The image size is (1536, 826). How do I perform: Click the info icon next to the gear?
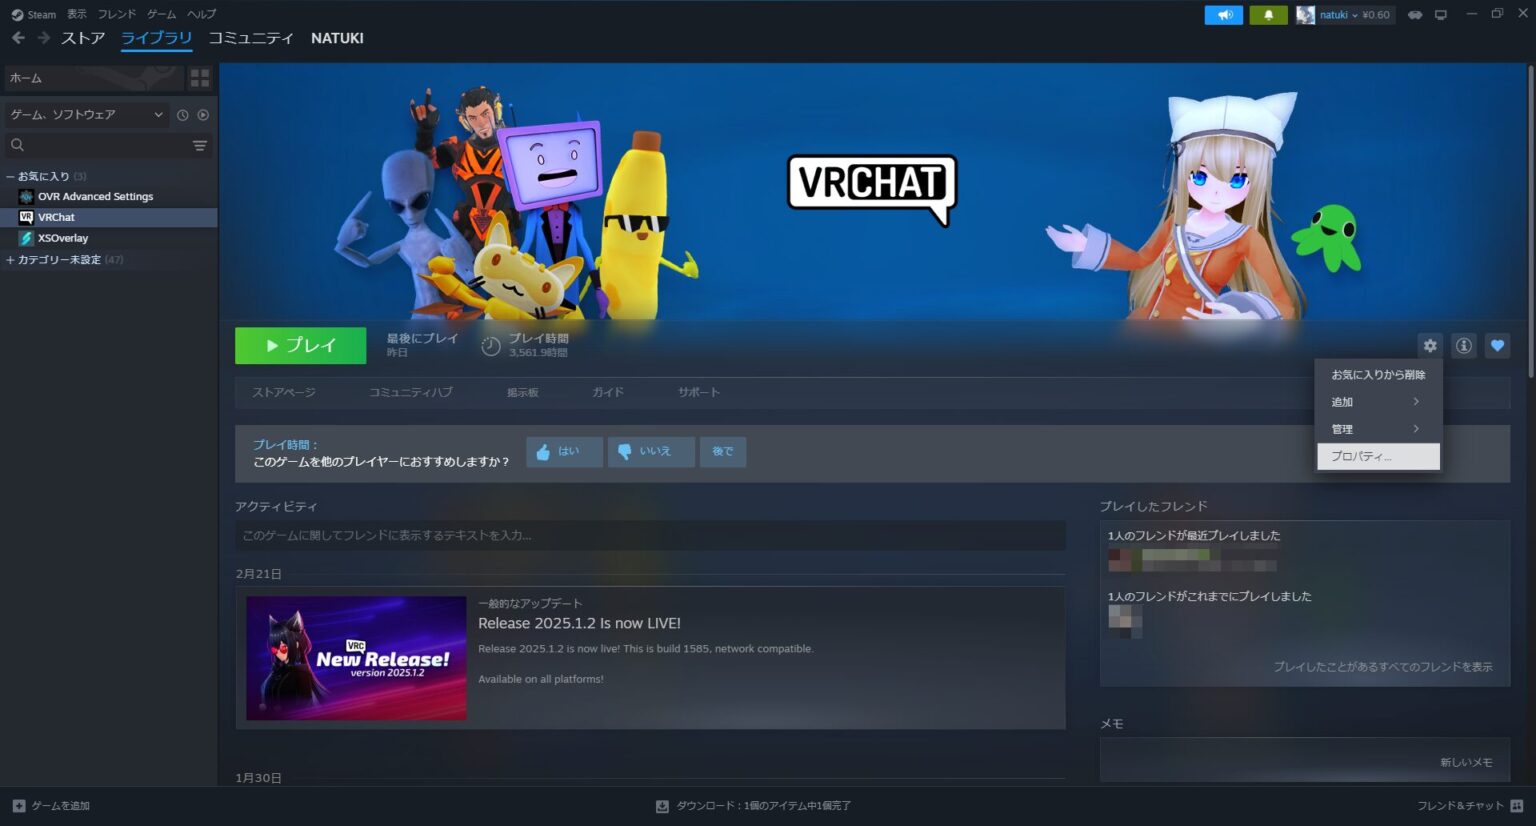1463,345
